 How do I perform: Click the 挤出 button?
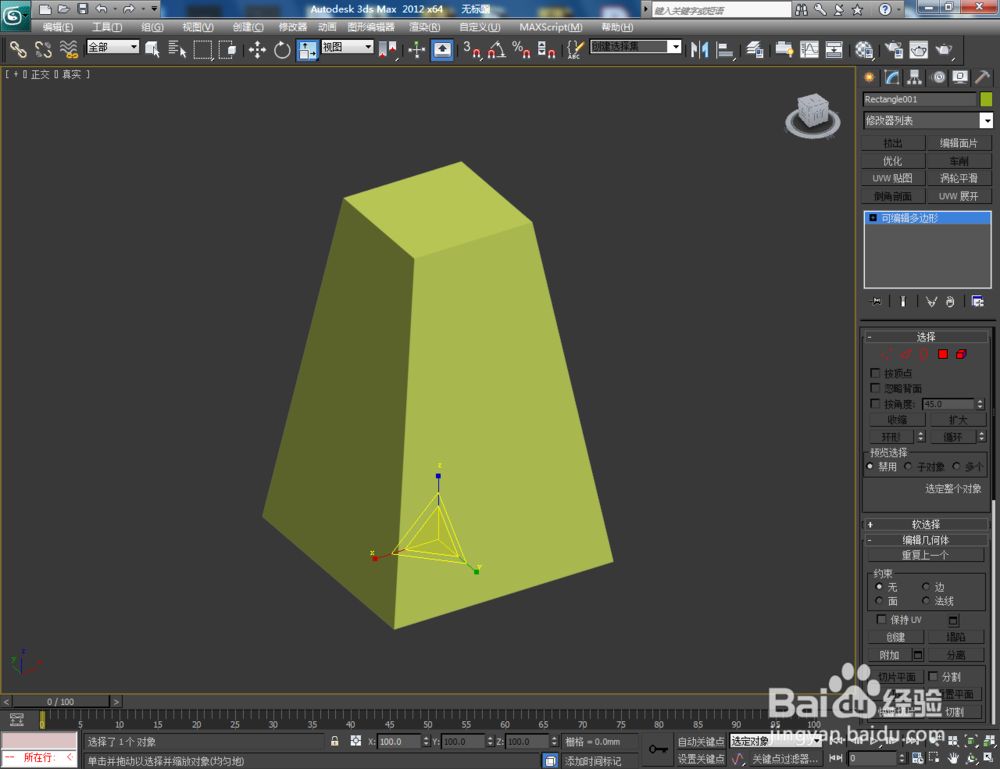pos(893,143)
